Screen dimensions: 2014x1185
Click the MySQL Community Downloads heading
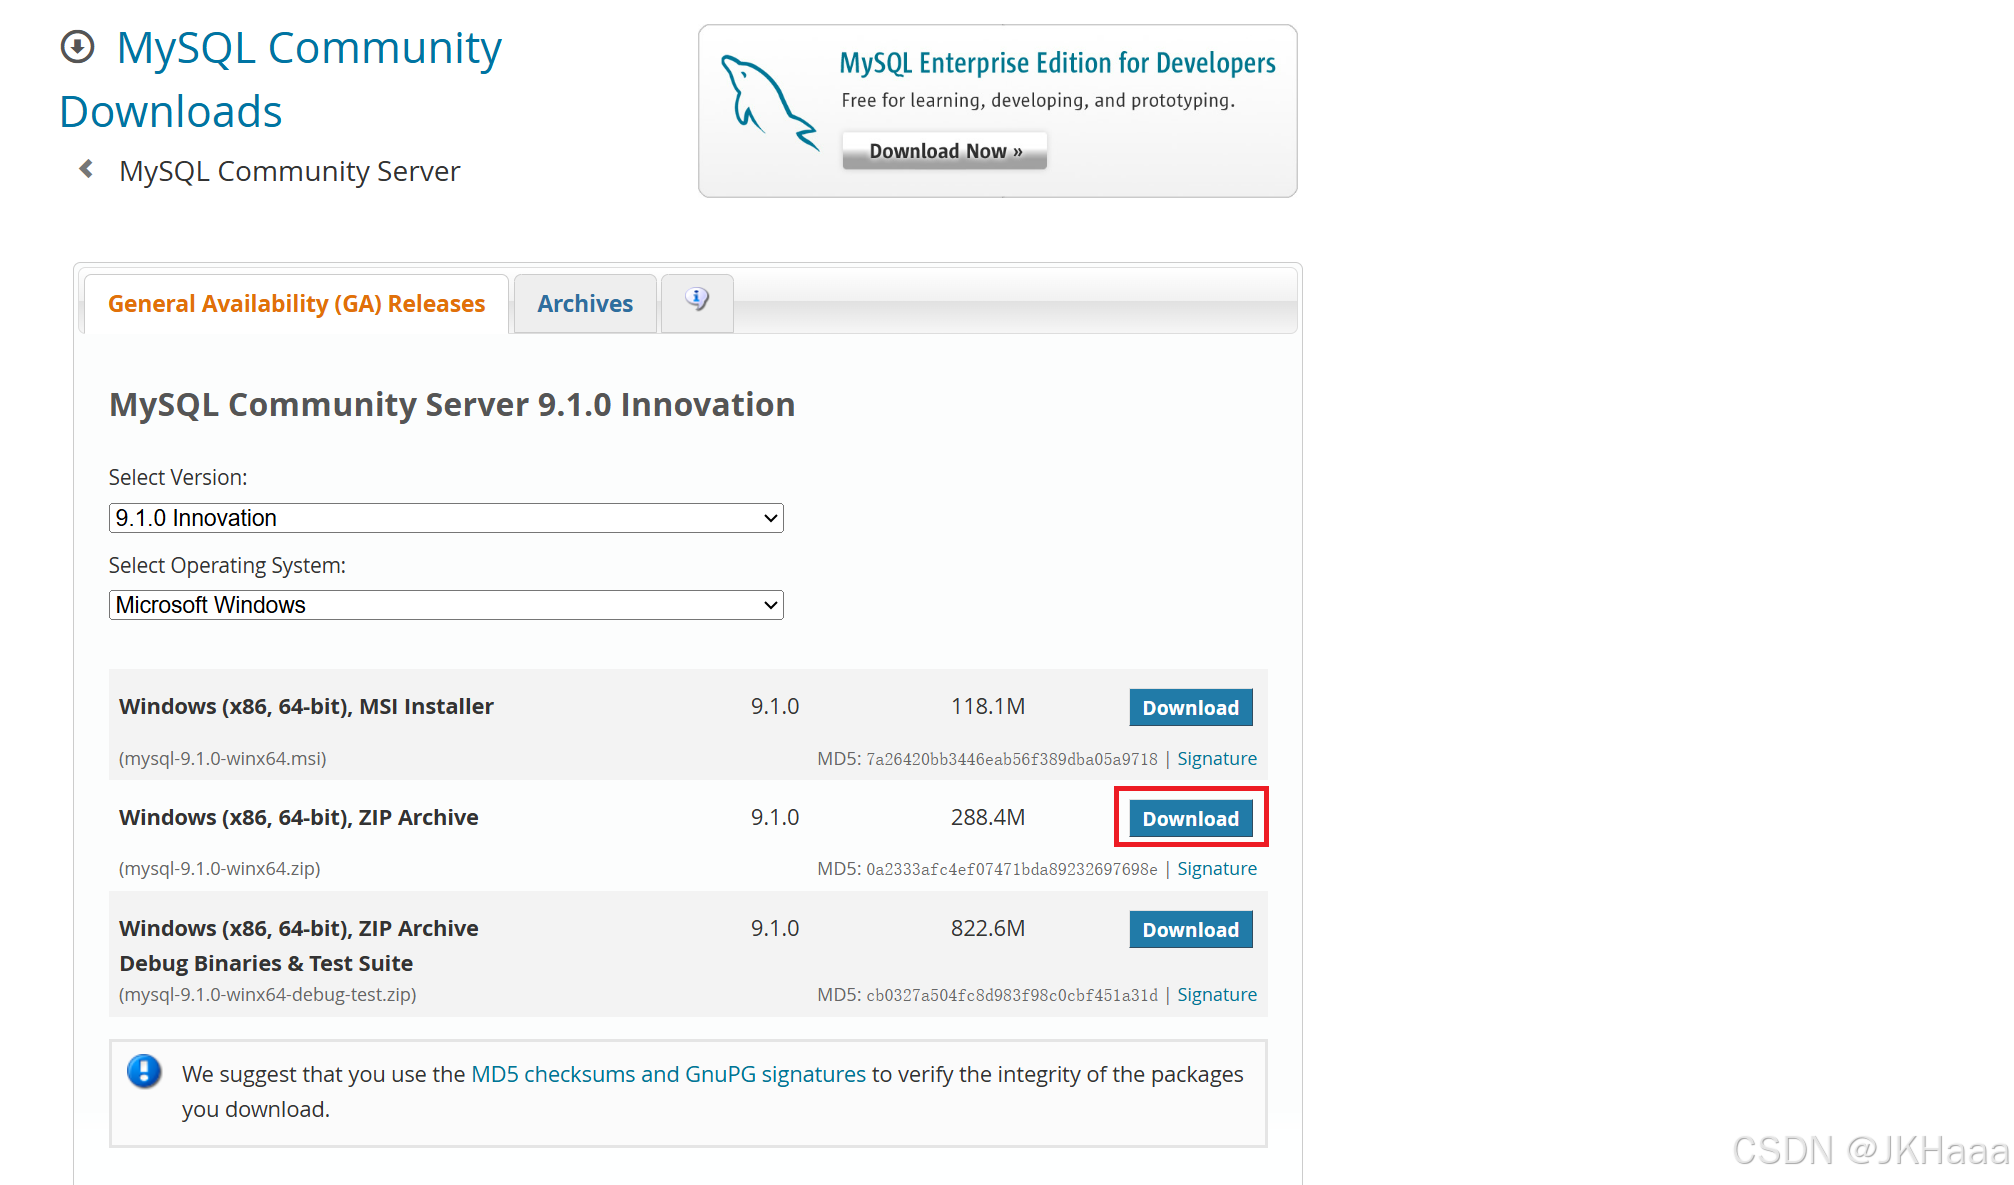pos(281,80)
